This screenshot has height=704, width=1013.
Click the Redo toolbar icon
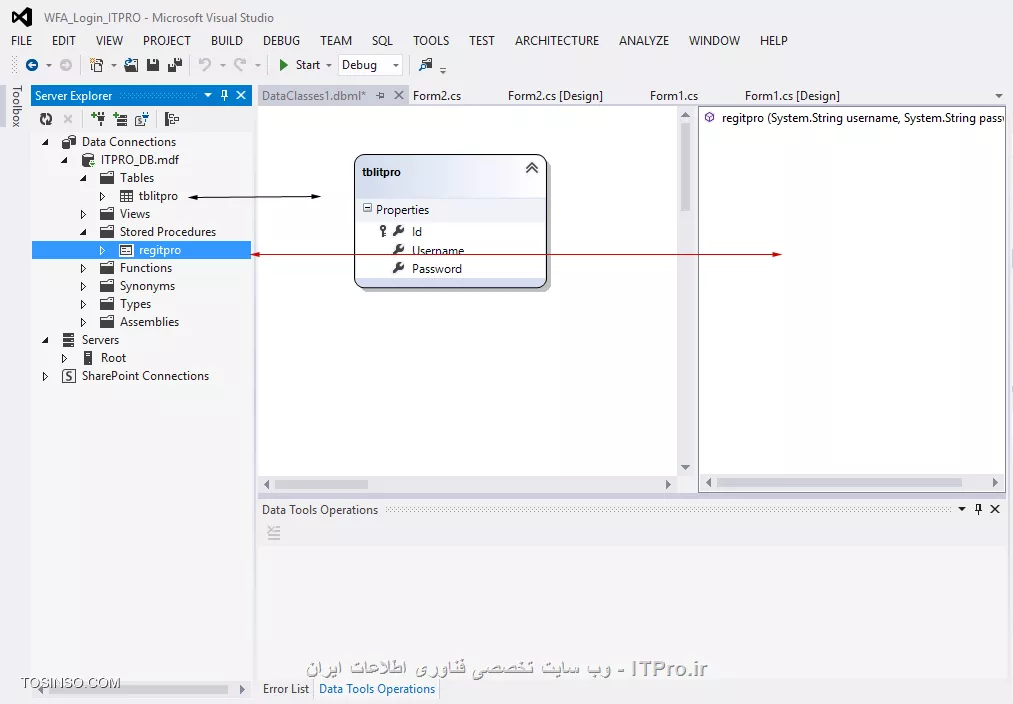click(240, 65)
